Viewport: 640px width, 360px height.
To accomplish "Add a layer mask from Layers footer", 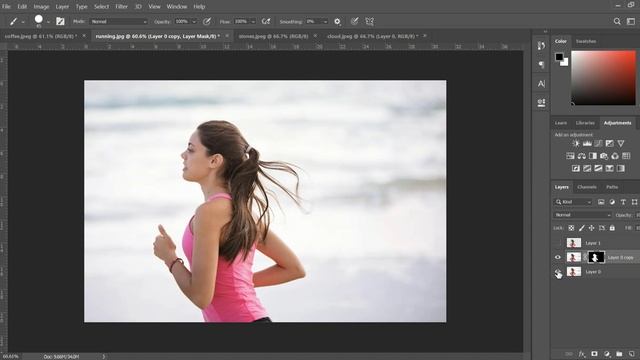I will [x=594, y=353].
